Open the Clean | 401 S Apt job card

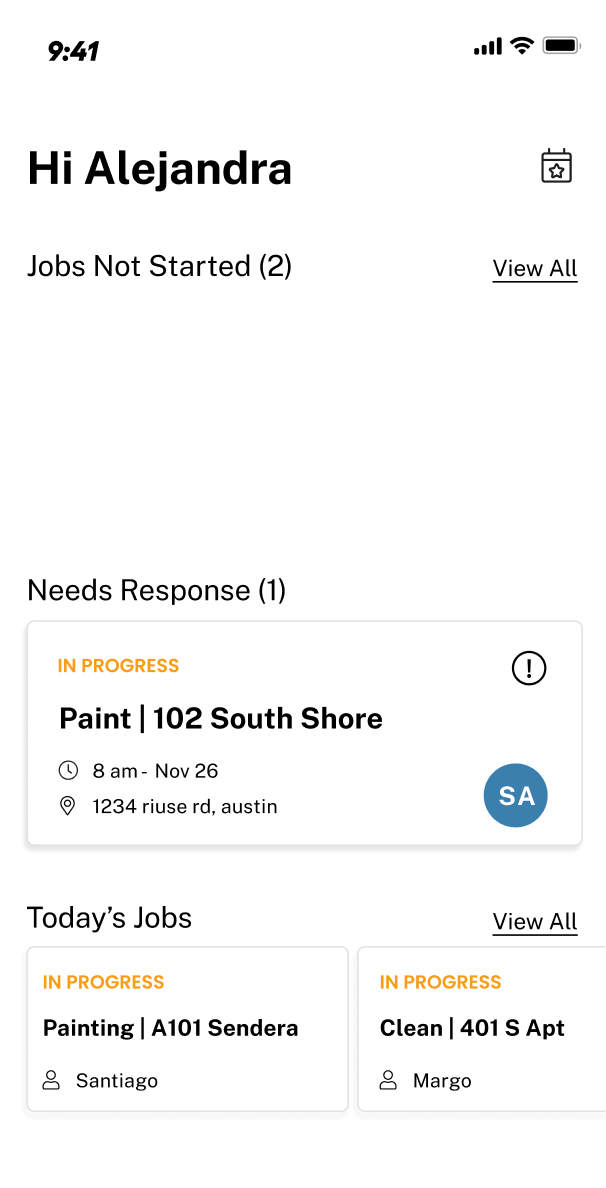[x=482, y=1029]
